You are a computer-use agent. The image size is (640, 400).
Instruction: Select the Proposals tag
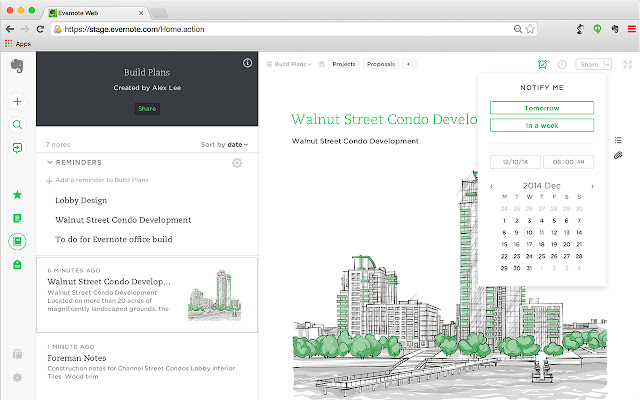point(380,64)
